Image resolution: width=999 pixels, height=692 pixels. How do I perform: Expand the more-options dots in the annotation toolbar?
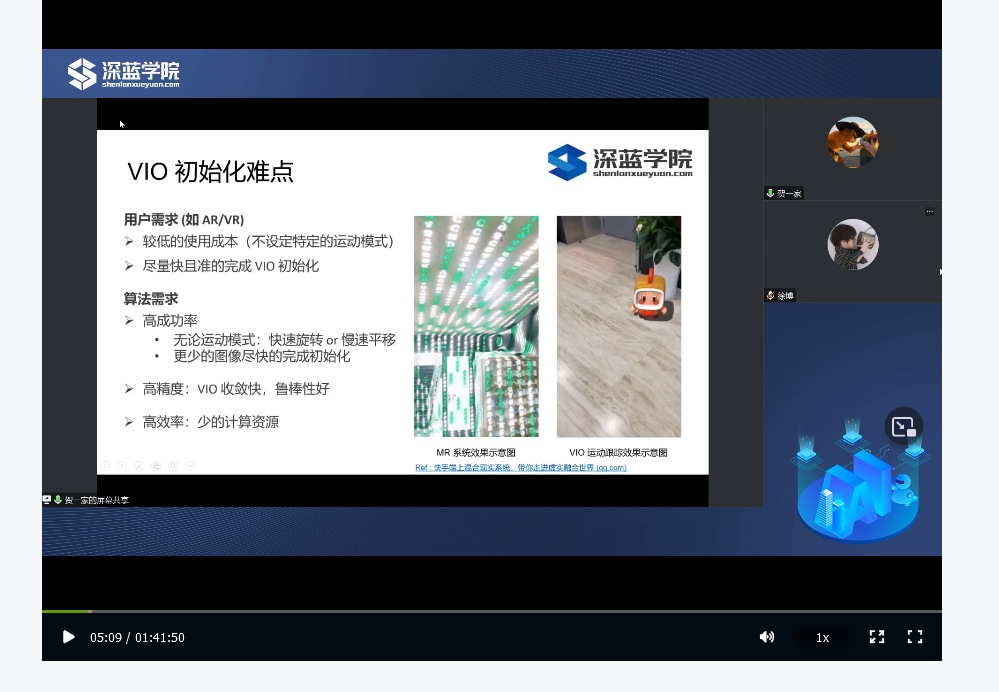pos(189,465)
